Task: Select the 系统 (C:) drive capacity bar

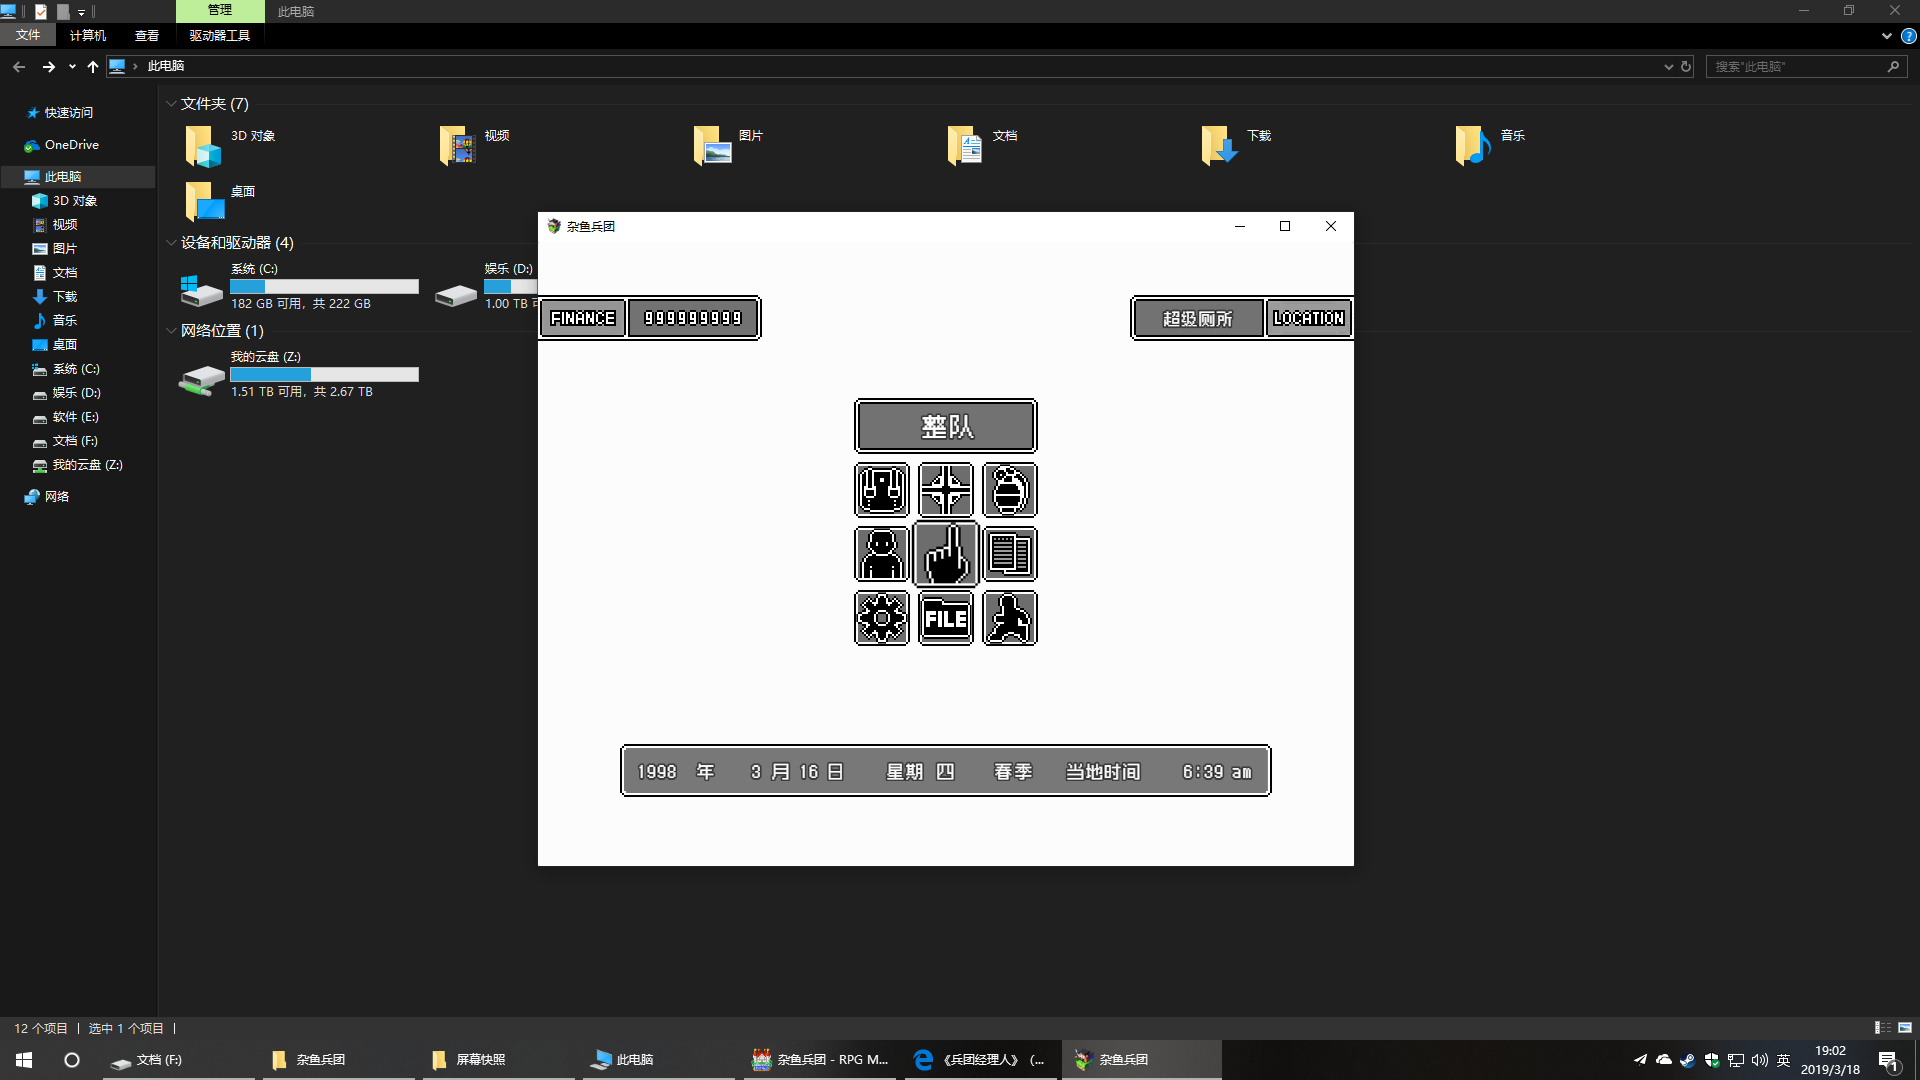Action: 324,286
